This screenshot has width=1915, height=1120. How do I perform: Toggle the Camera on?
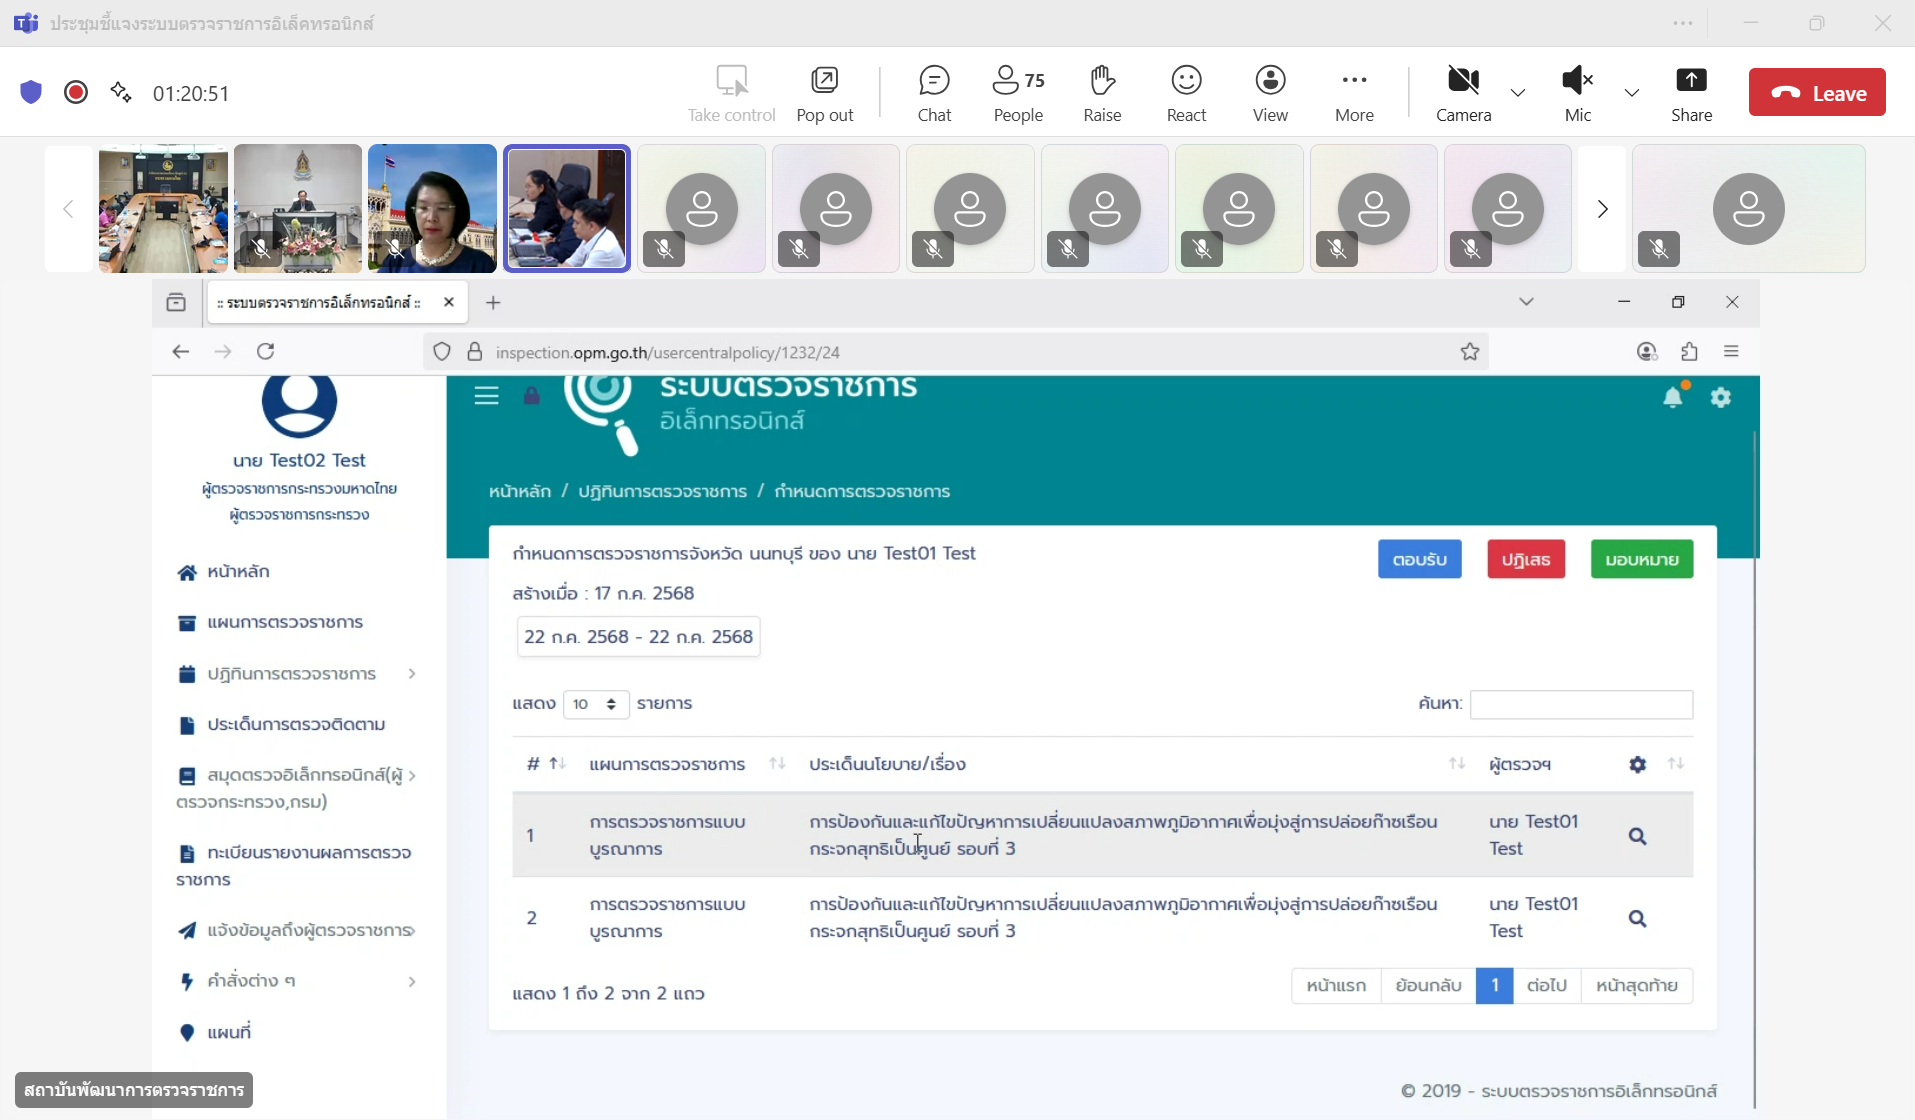tap(1463, 93)
